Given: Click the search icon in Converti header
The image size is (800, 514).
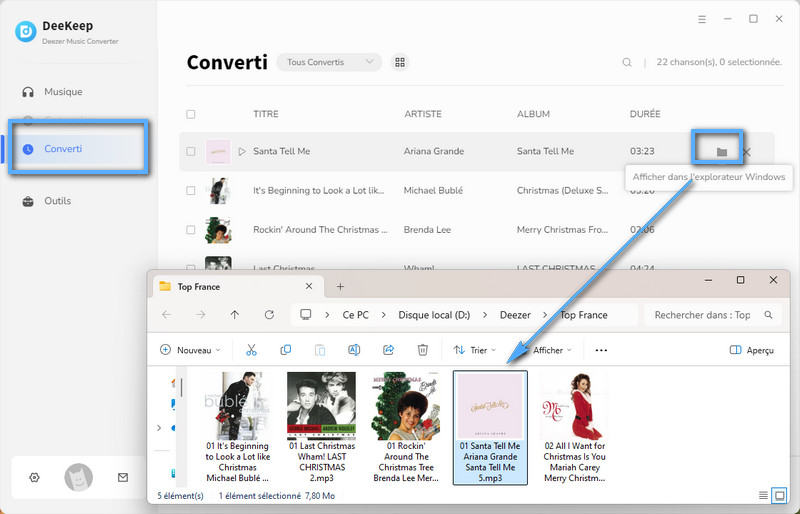Looking at the screenshot, I should tap(627, 62).
